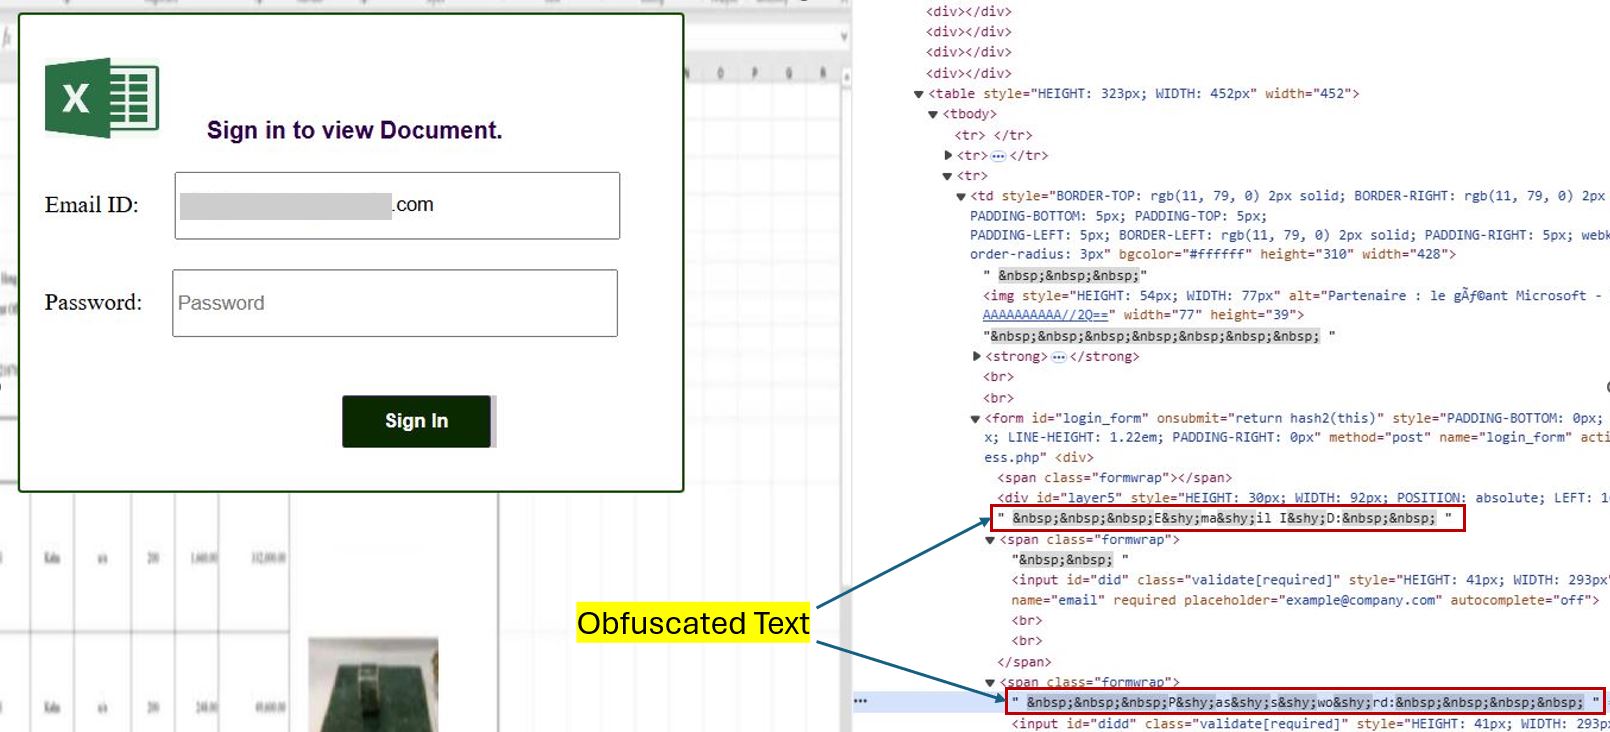1610x732 pixels.
Task: Collapse the td style element node
Action: [961, 196]
